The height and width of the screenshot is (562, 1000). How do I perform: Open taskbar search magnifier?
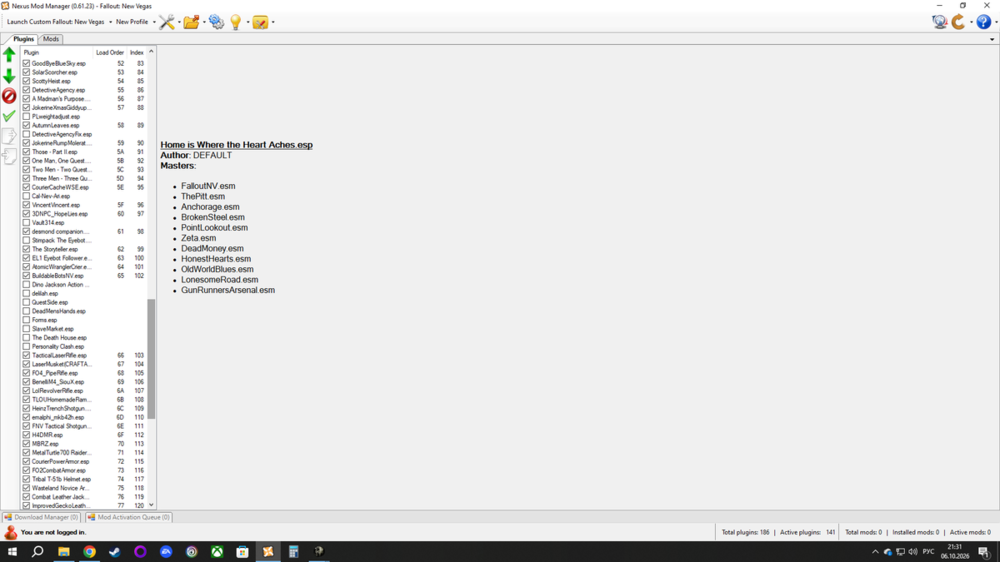(x=38, y=552)
